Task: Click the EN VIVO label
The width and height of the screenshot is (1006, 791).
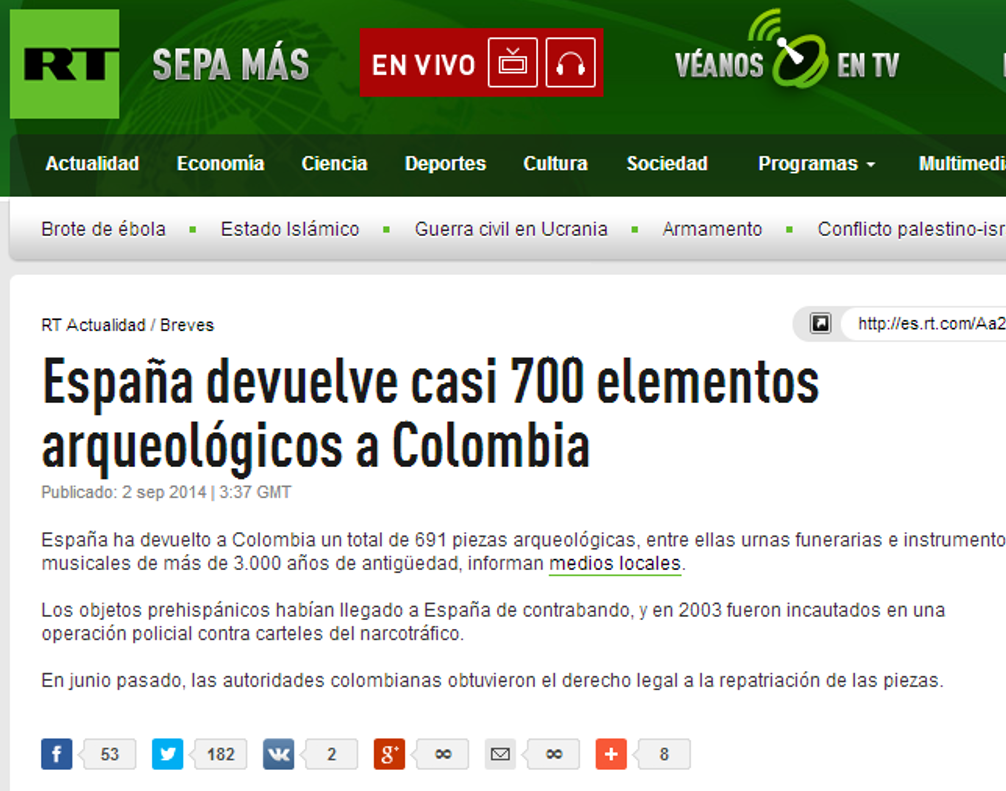Action: (423, 65)
